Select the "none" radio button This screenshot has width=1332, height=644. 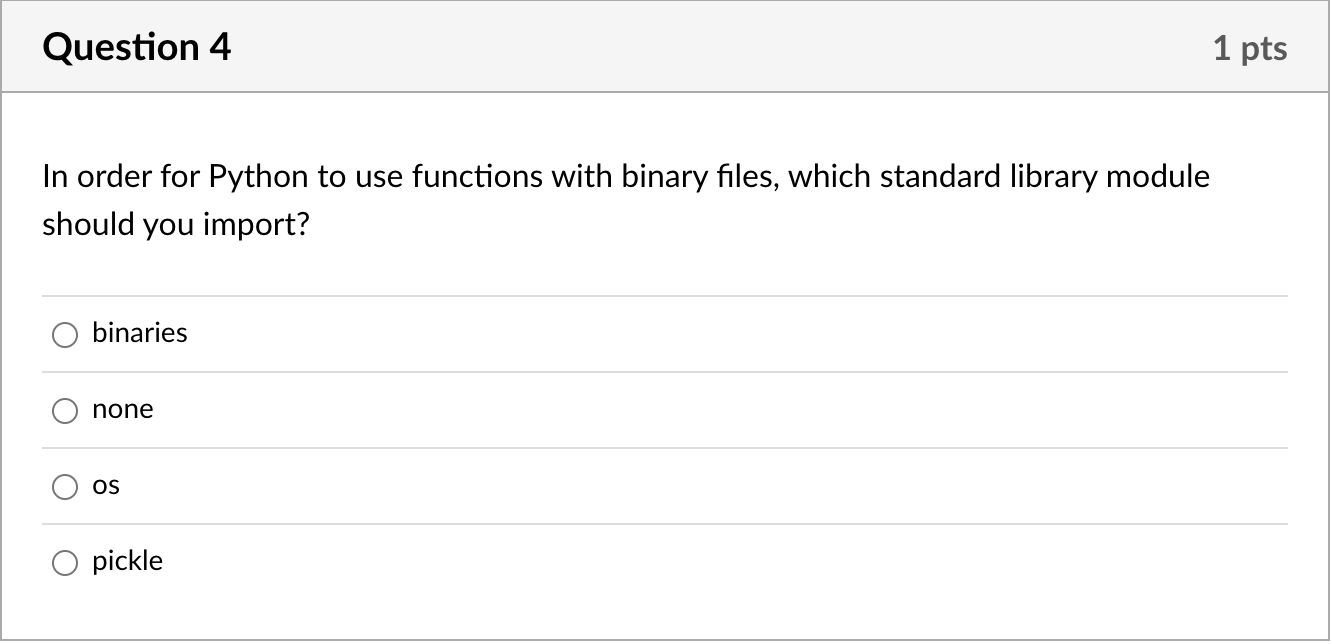65,411
